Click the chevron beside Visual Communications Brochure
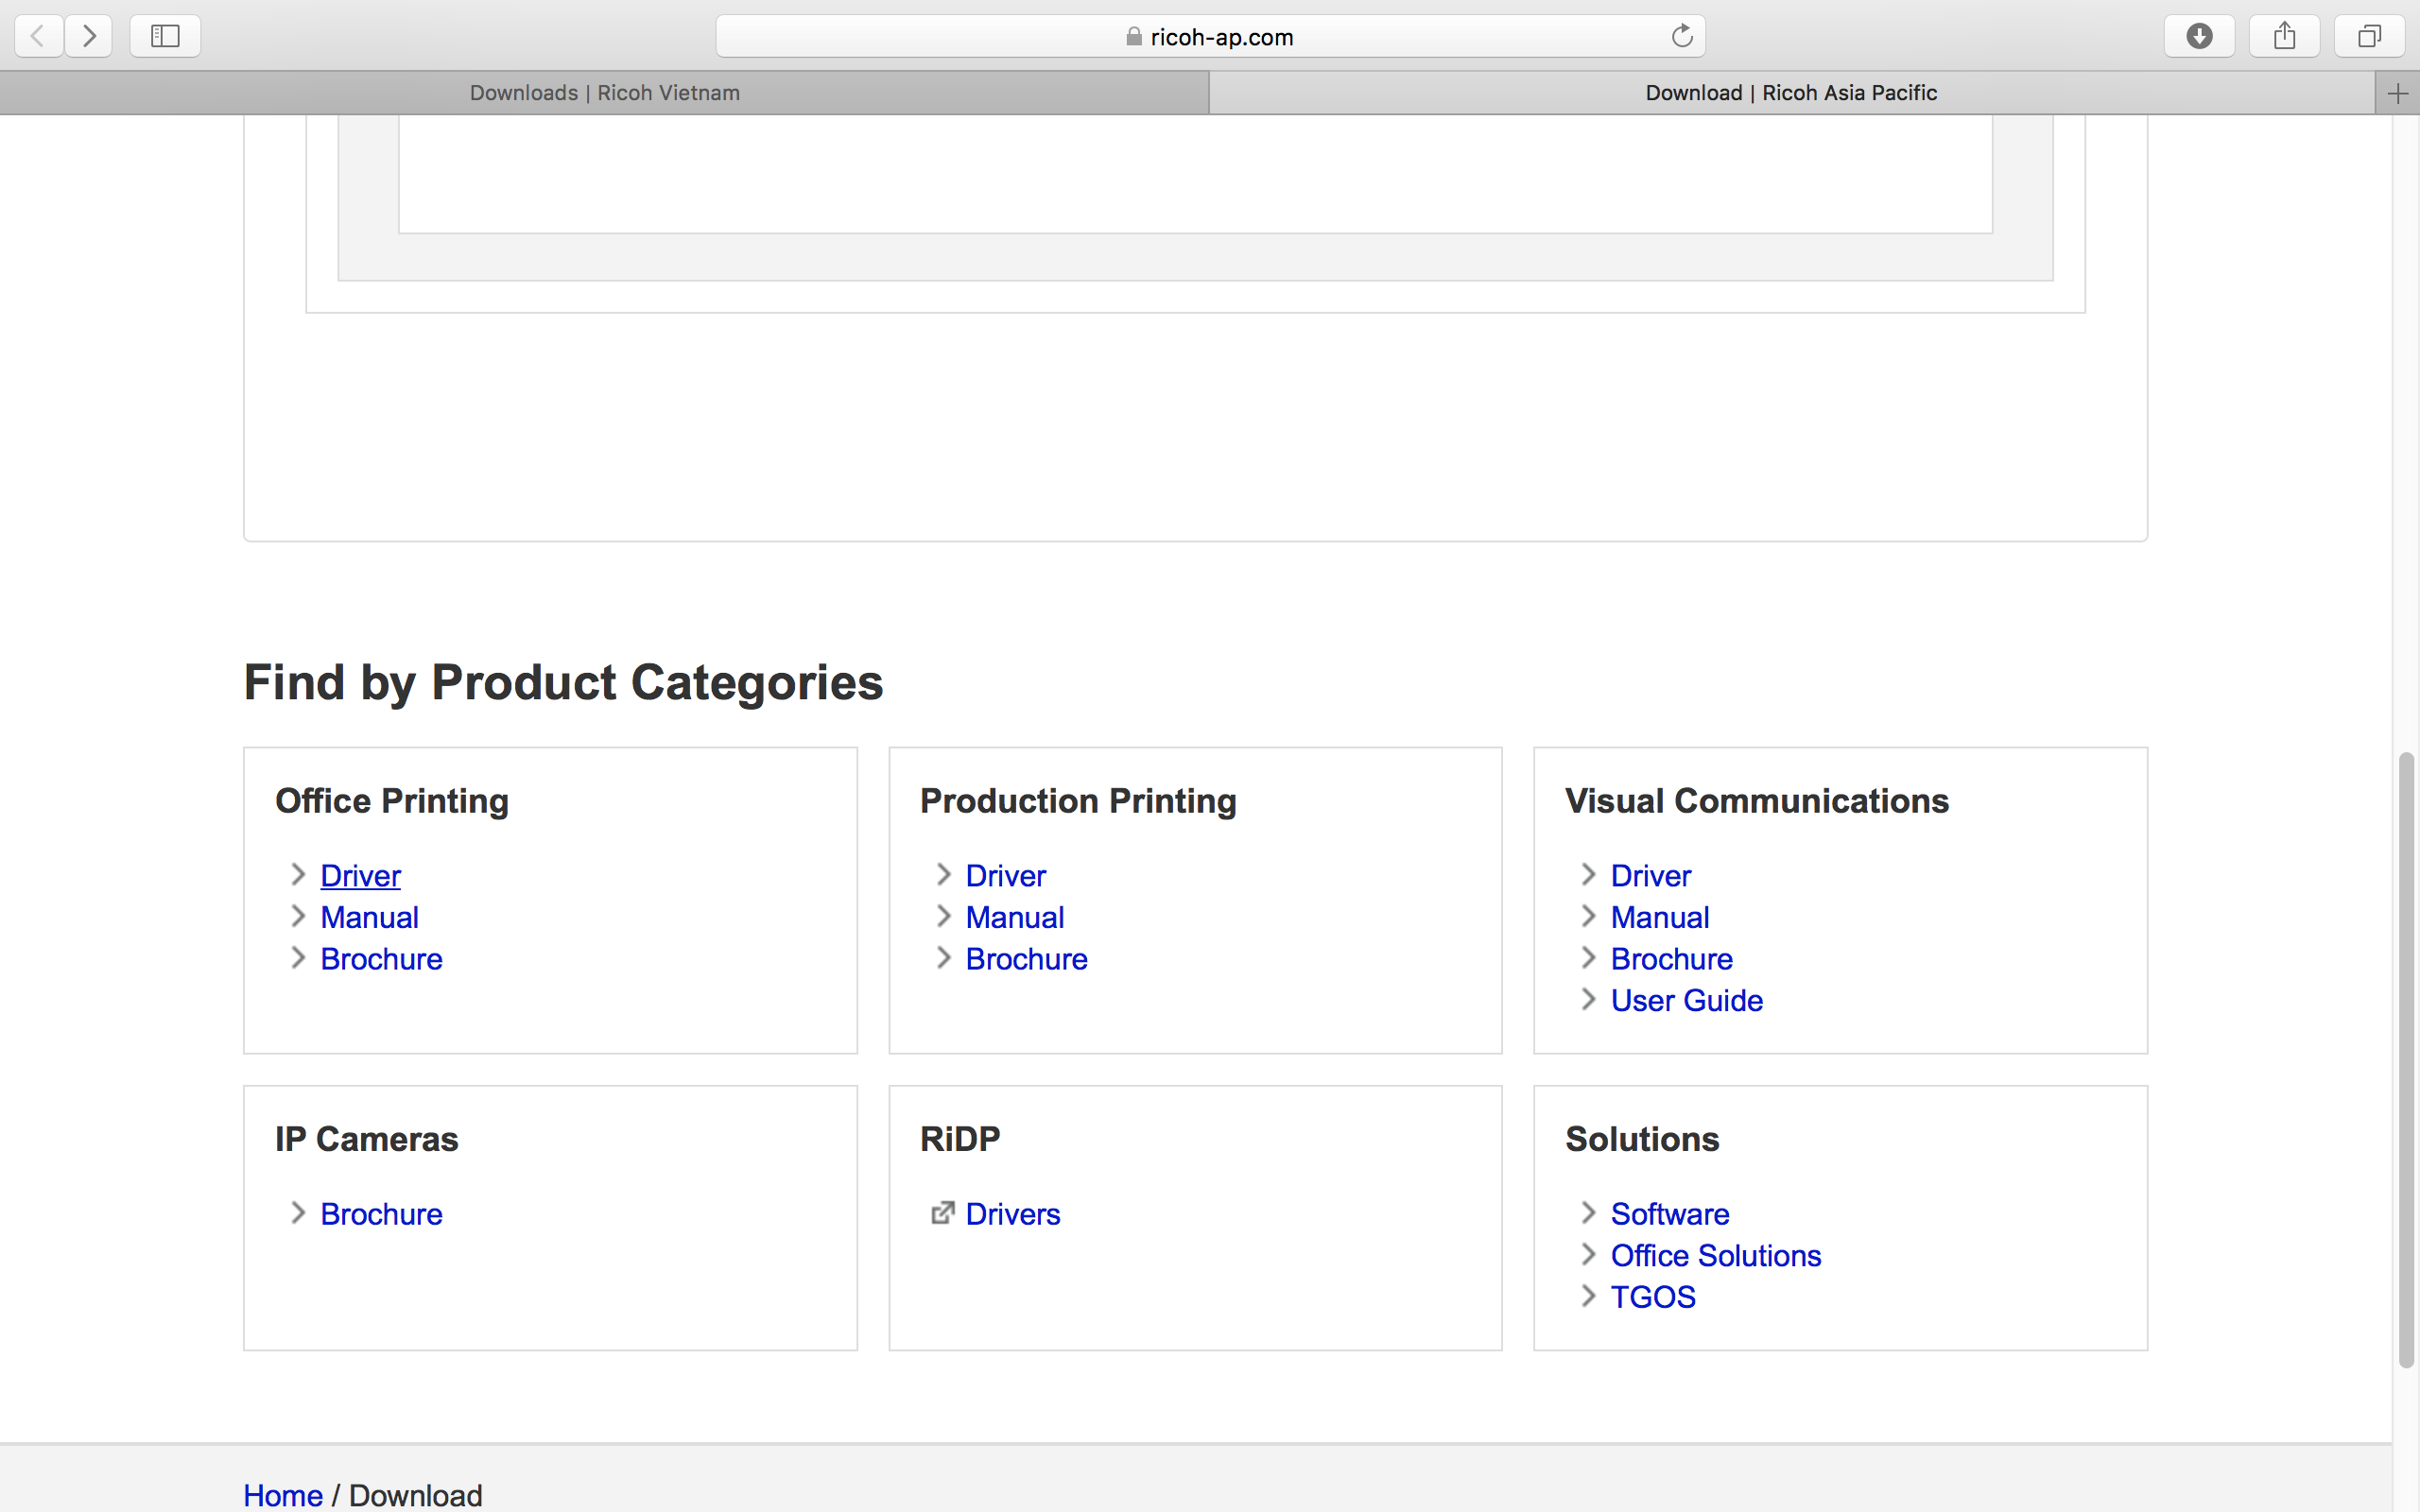The height and width of the screenshot is (1512, 2420). tap(1587, 958)
